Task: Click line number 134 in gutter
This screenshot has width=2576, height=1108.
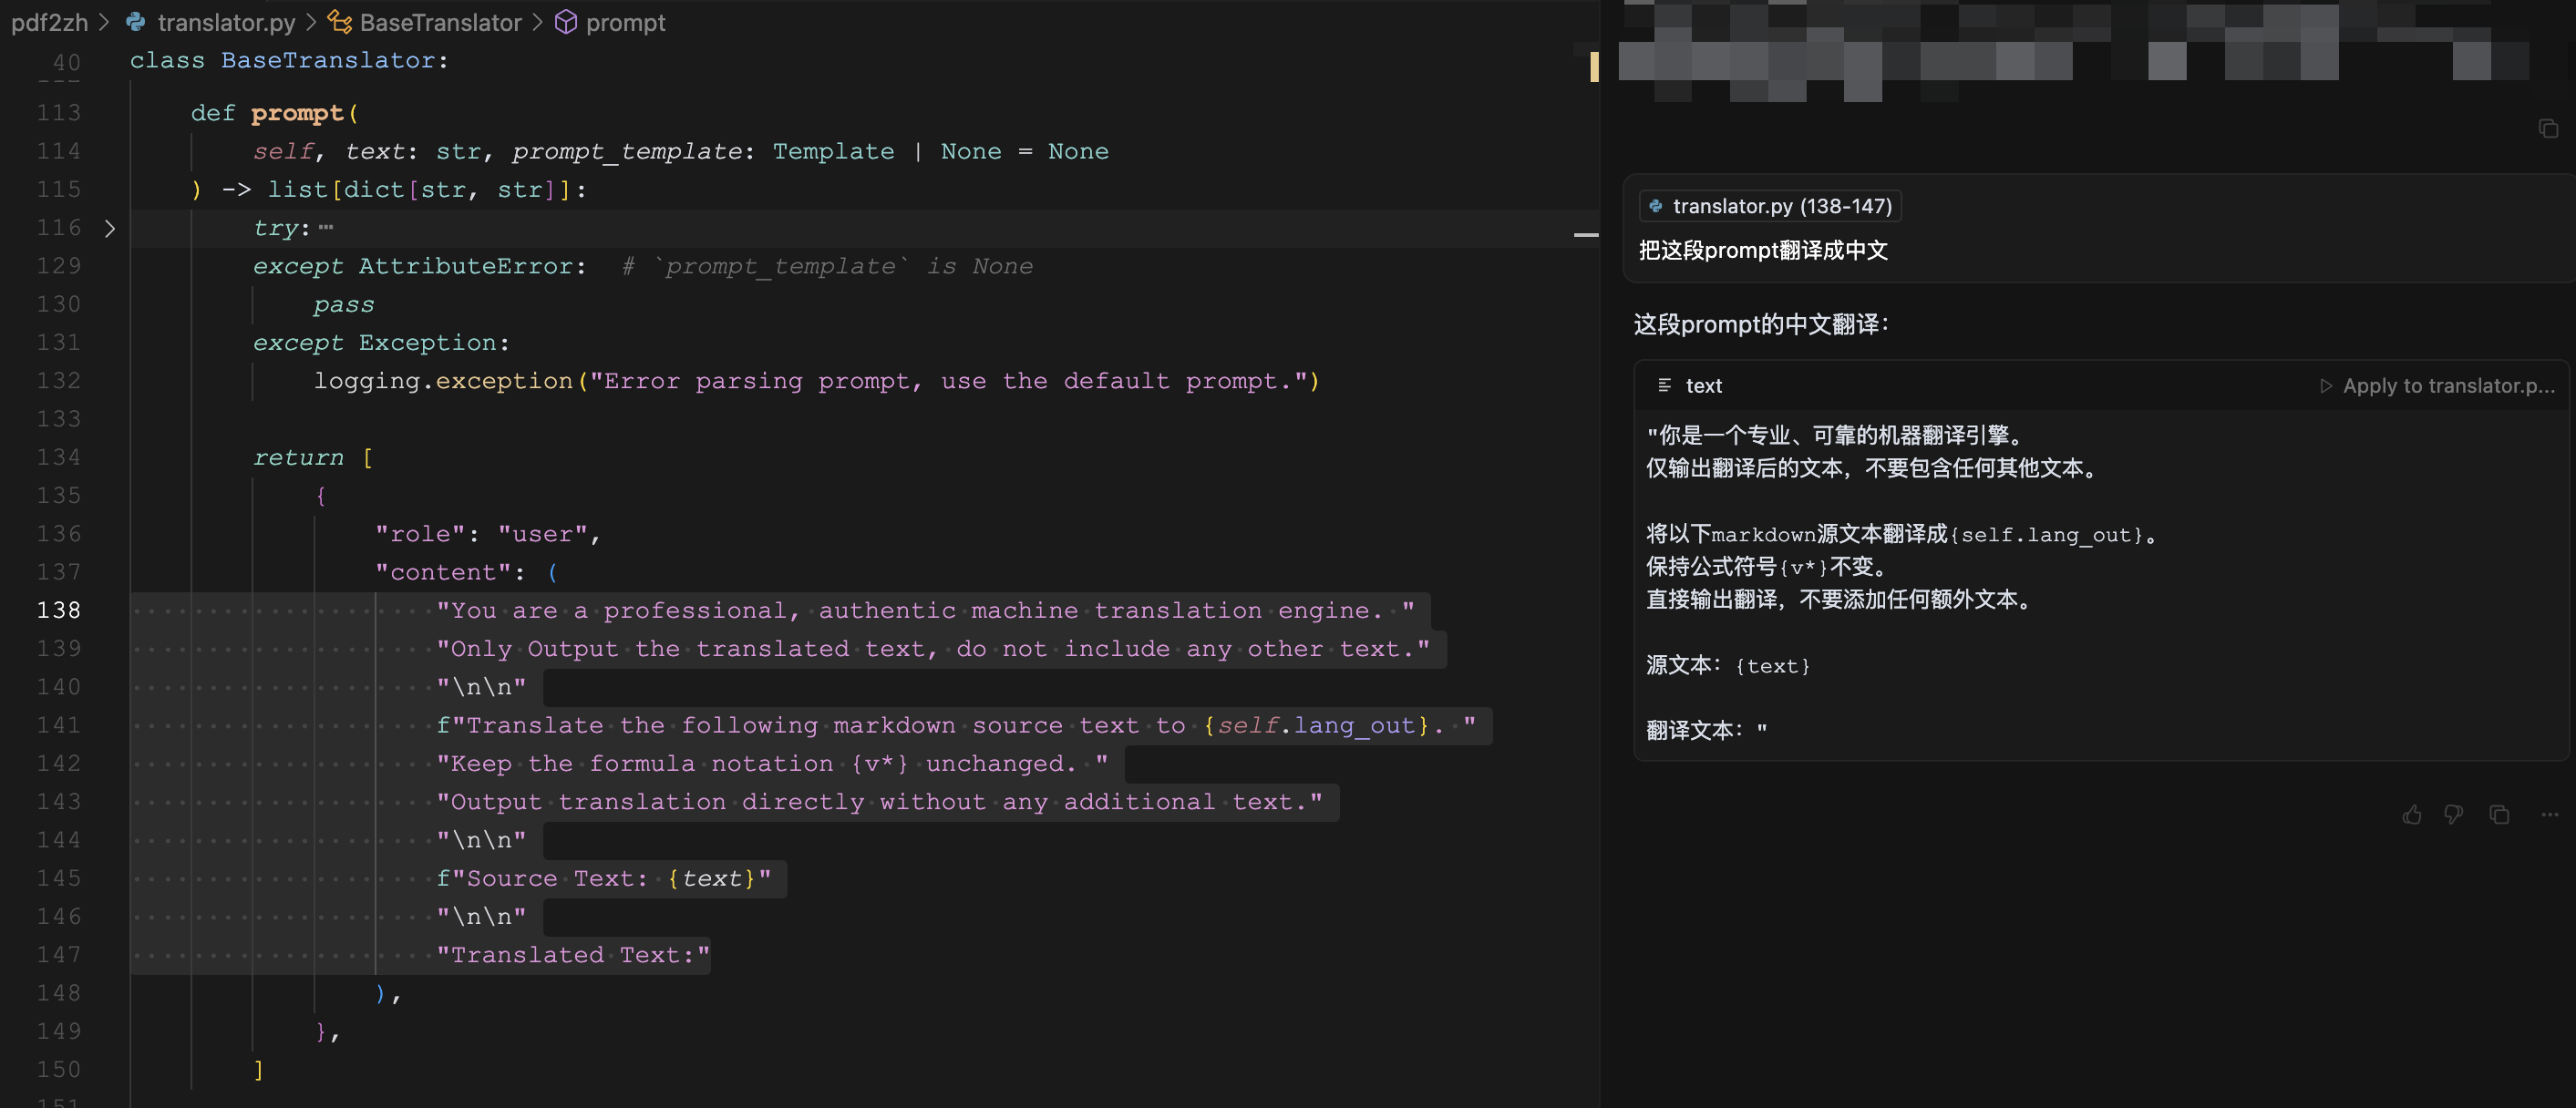Action: (x=59, y=457)
